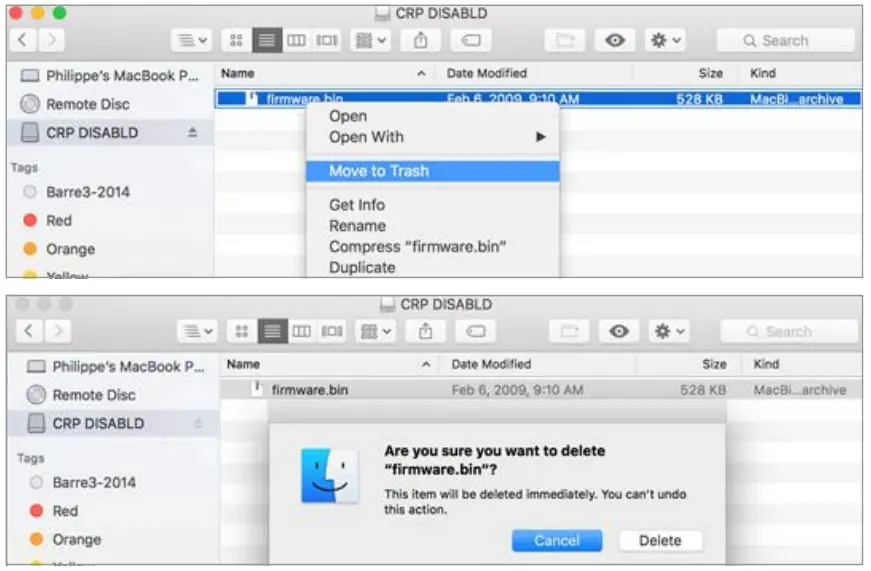Viewport: 871px width, 571px height.
Task: Select Philippe's MacBook P... in top sidebar
Action: click(110, 76)
